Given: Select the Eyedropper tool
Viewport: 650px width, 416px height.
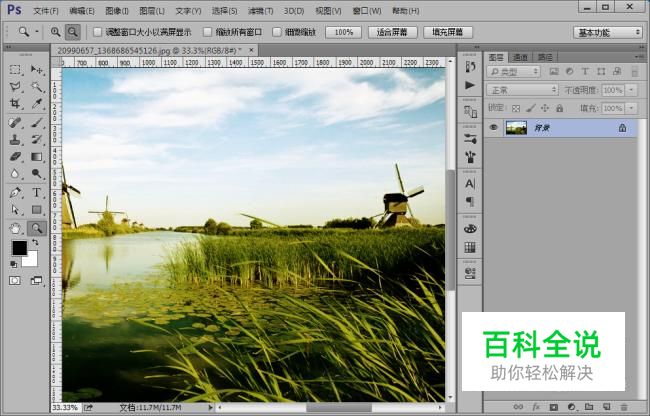Looking at the screenshot, I should [36, 104].
